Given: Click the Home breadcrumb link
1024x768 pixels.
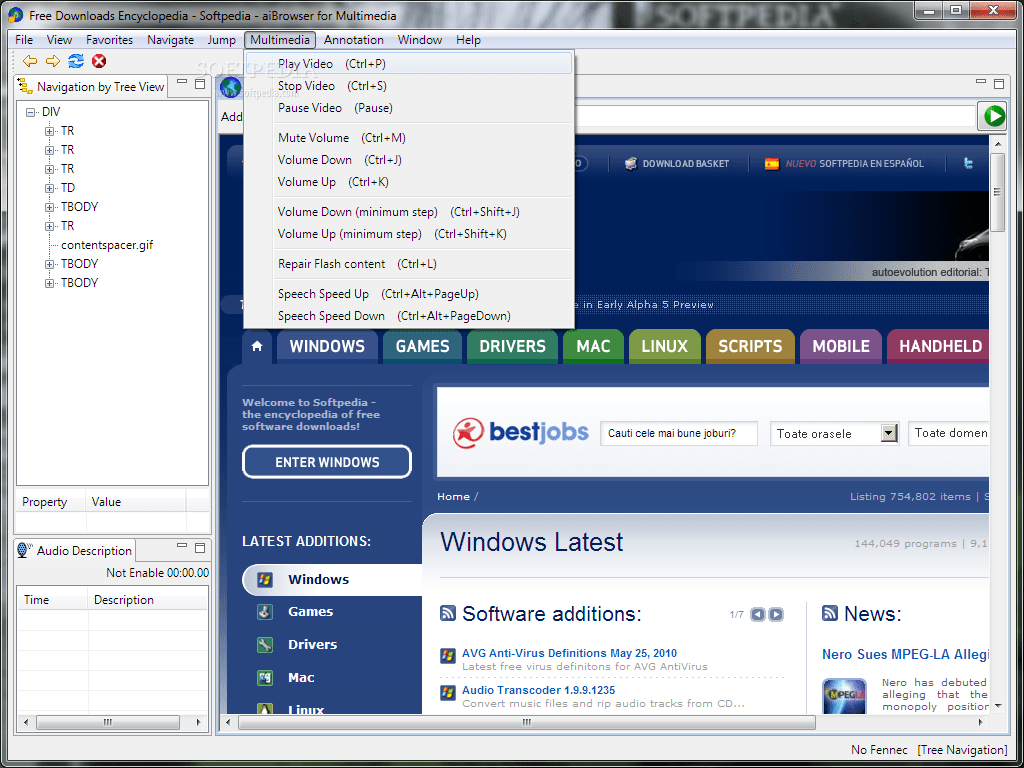Looking at the screenshot, I should pyautogui.click(x=453, y=497).
